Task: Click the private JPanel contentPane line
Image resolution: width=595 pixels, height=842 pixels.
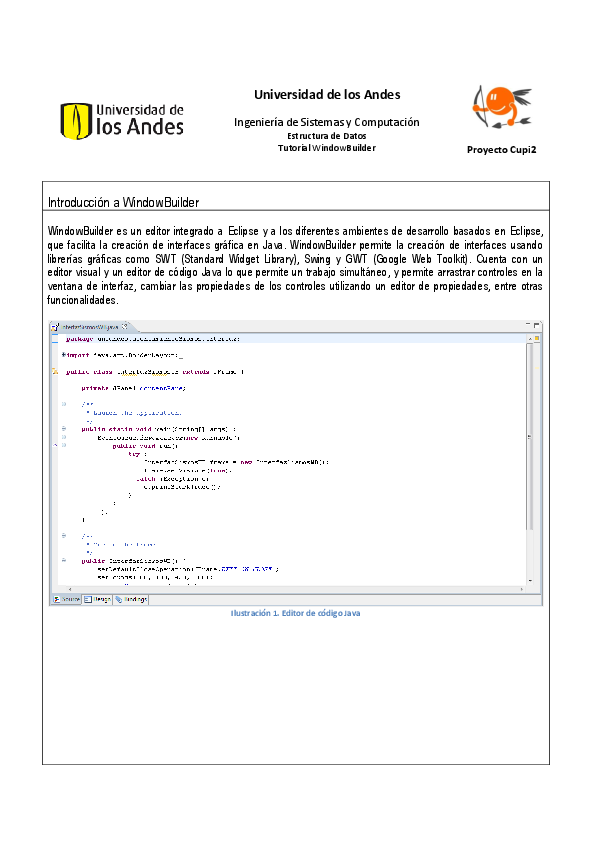Action: coord(134,388)
